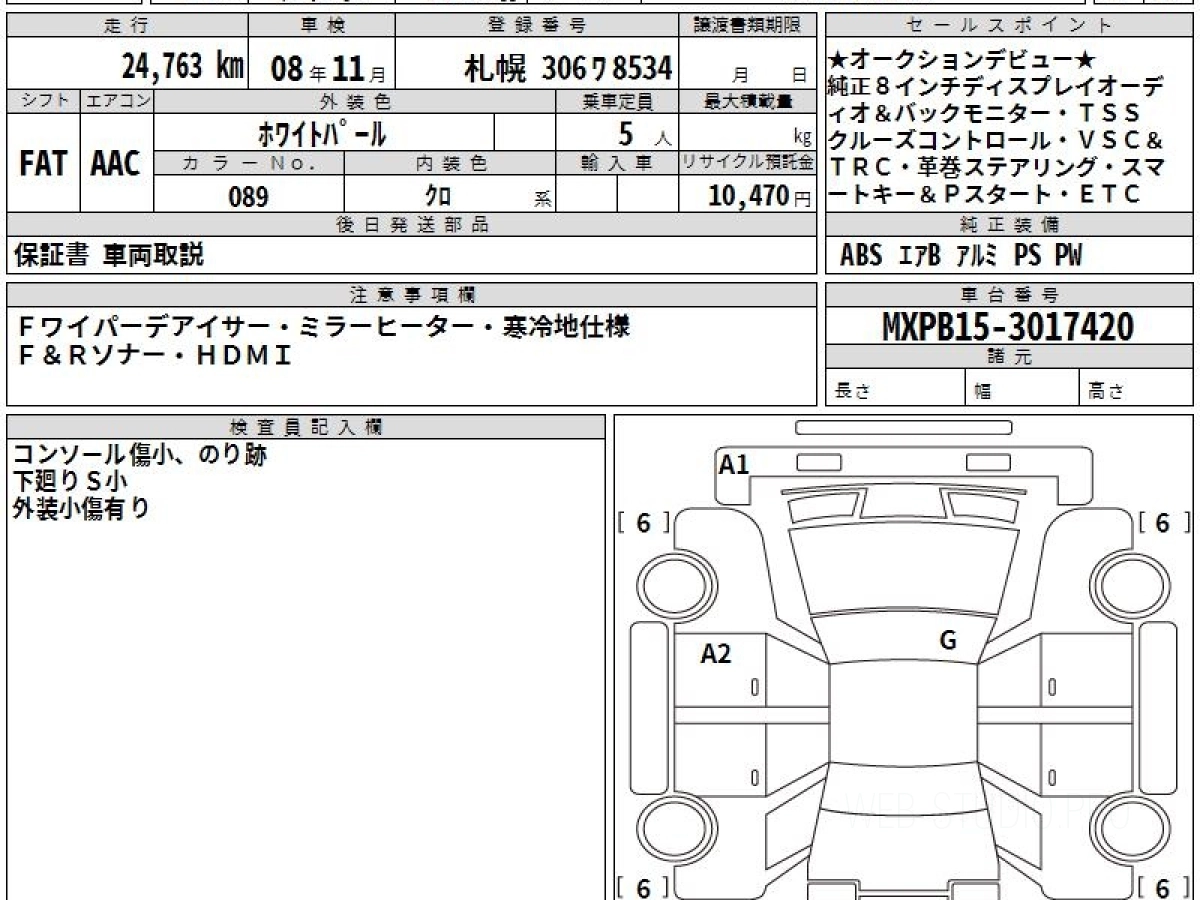Click the A2 damage mark on diagram

[x=716, y=654]
